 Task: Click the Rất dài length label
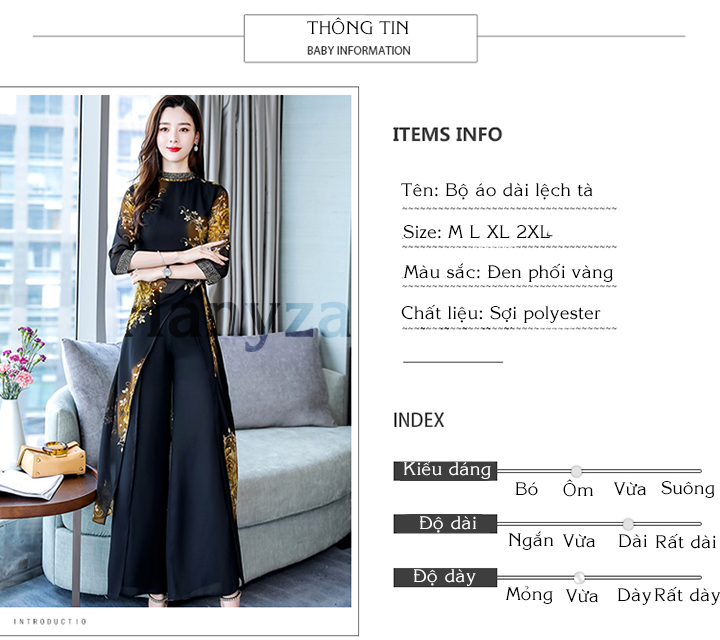pyautogui.click(x=686, y=542)
